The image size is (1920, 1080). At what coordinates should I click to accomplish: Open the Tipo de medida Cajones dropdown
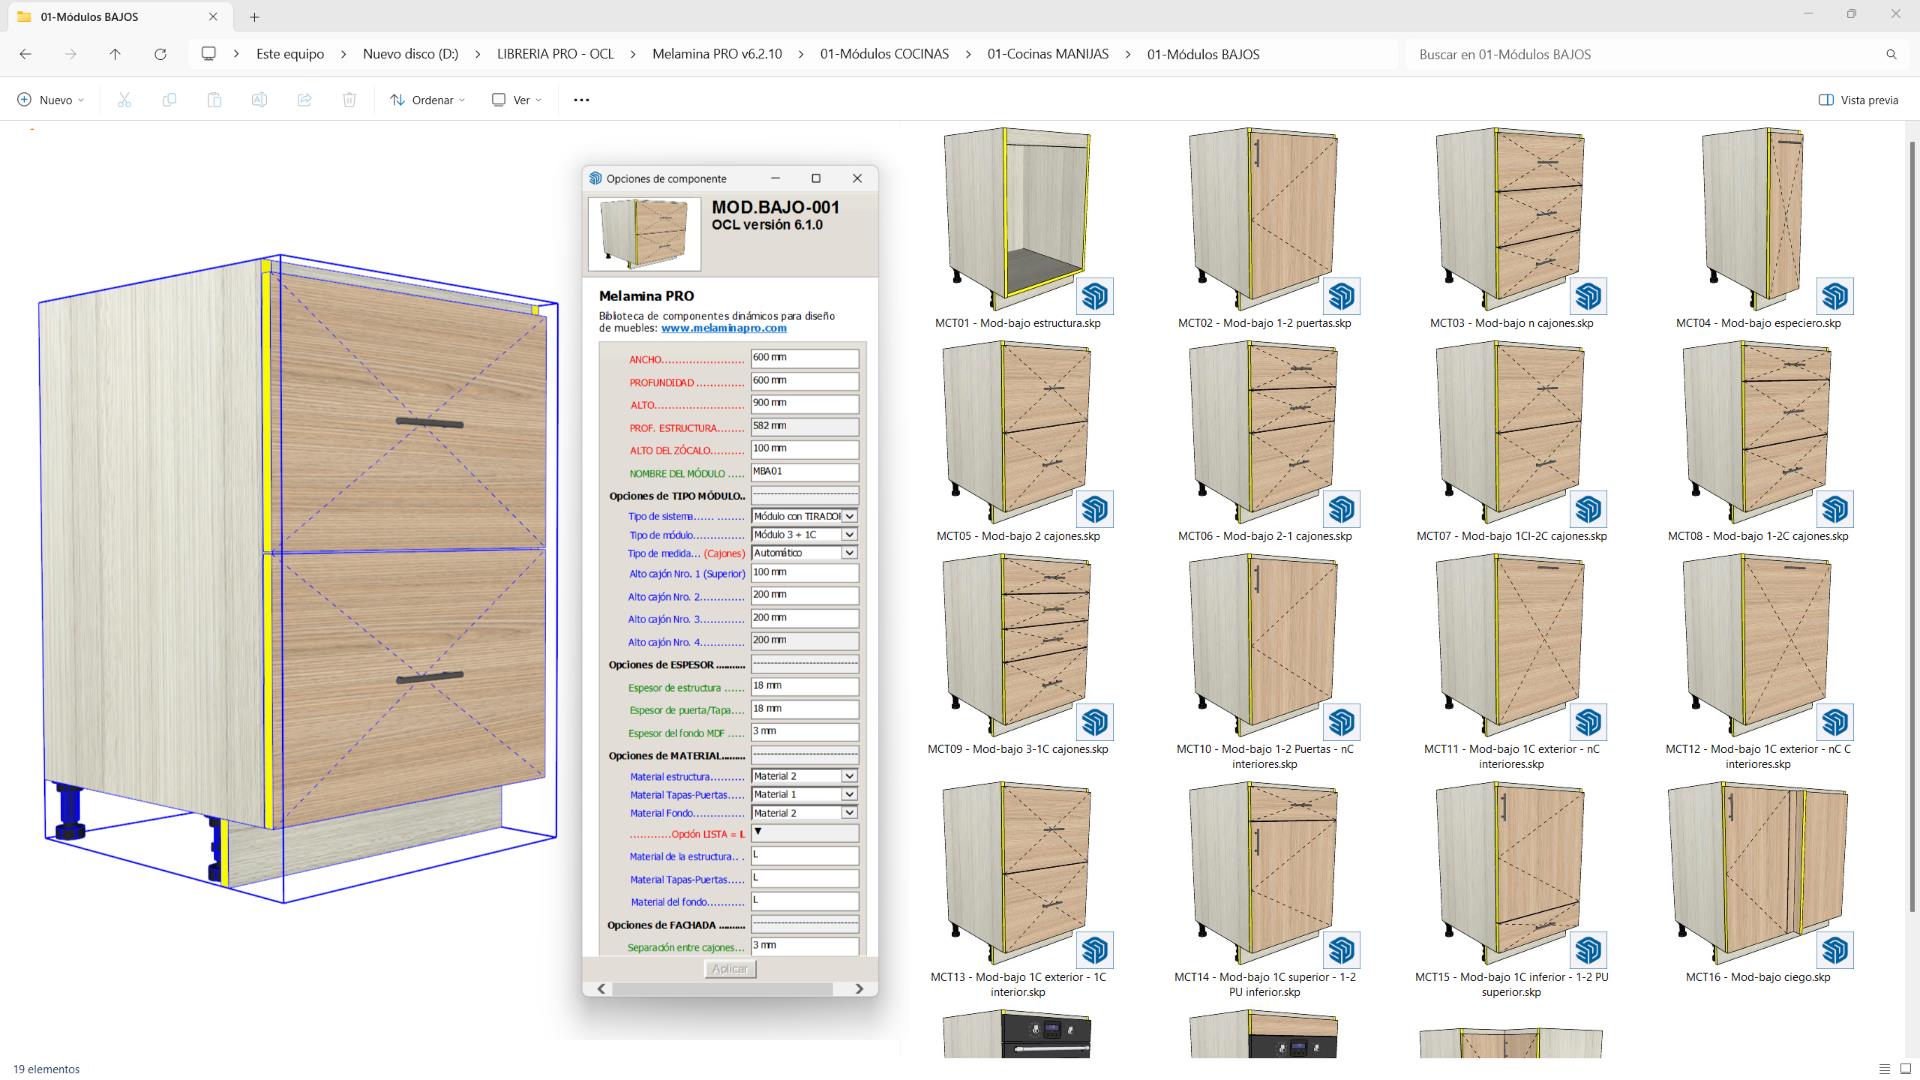tap(849, 553)
